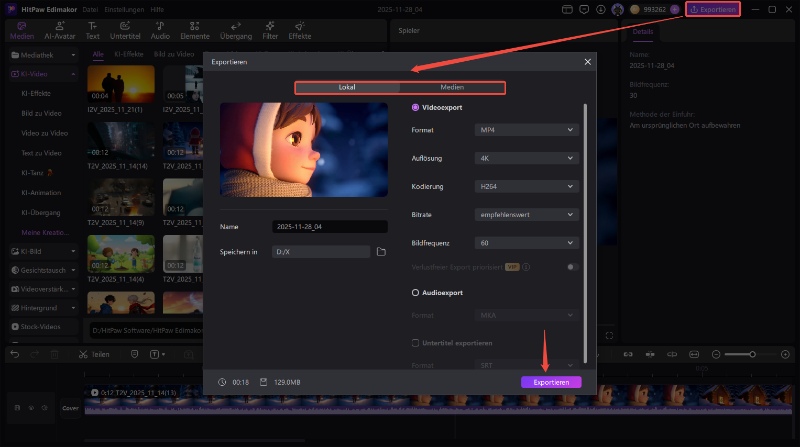Close the Exportieren dialog
Viewport: 800px width, 447px height.
[x=587, y=62]
